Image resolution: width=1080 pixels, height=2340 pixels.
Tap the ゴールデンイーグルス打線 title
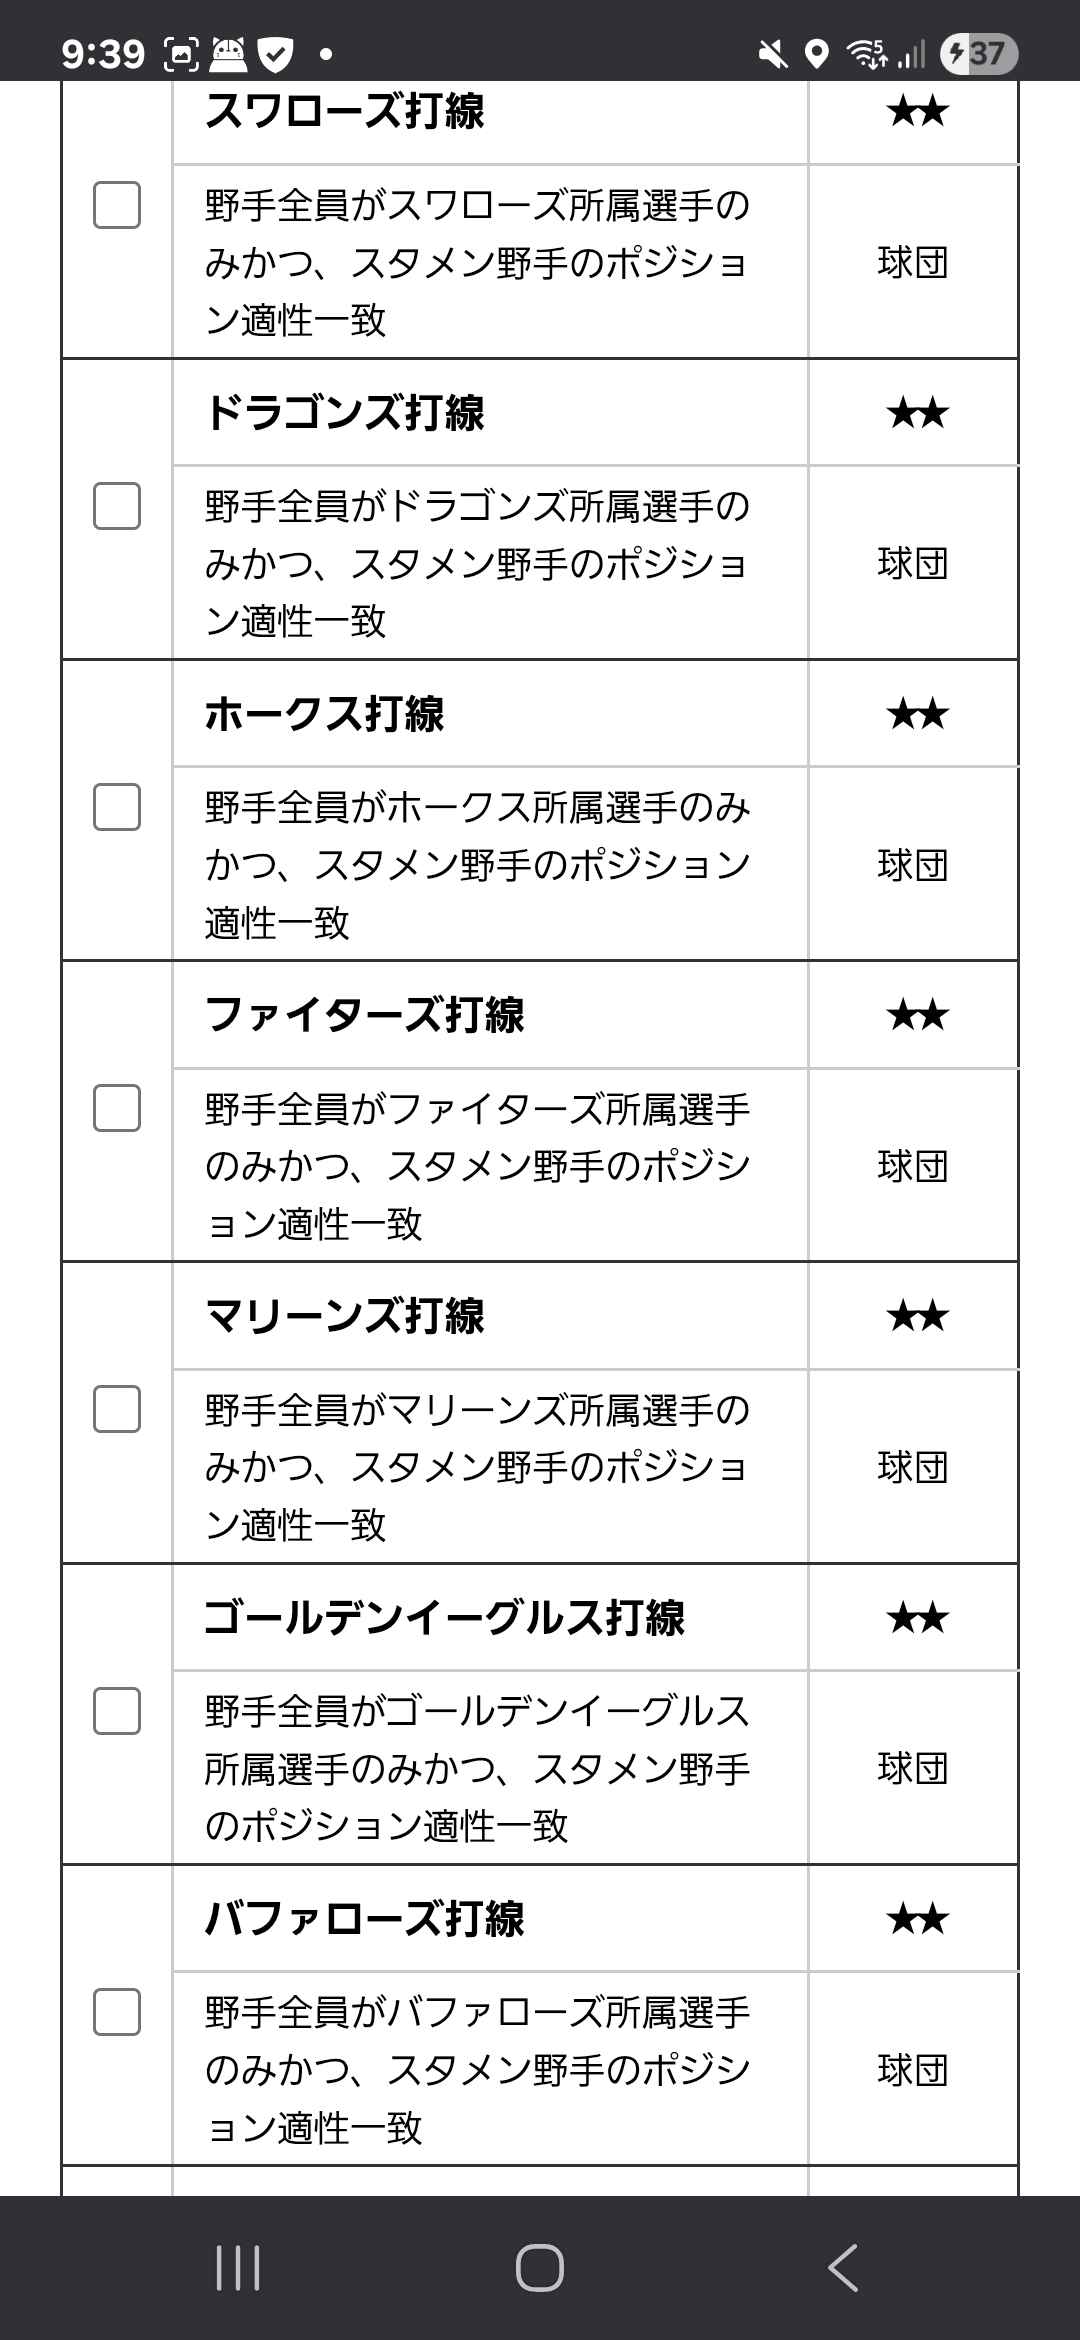click(x=445, y=1617)
